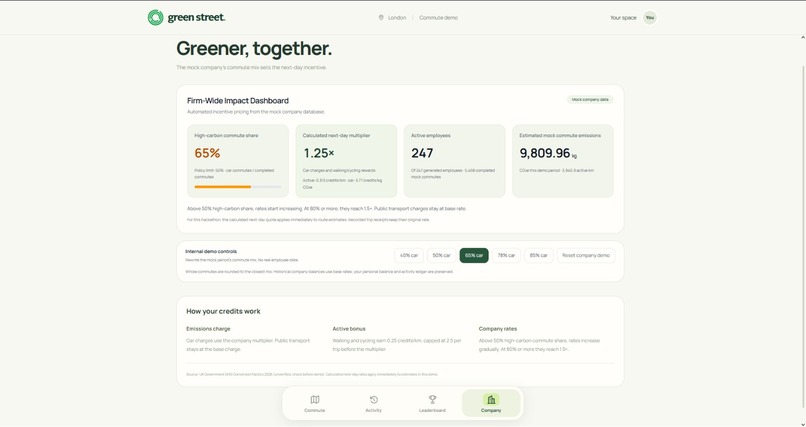Viewport: 806px width, 427px height.
Task: Open the 'Your space' link in header
Action: click(623, 17)
